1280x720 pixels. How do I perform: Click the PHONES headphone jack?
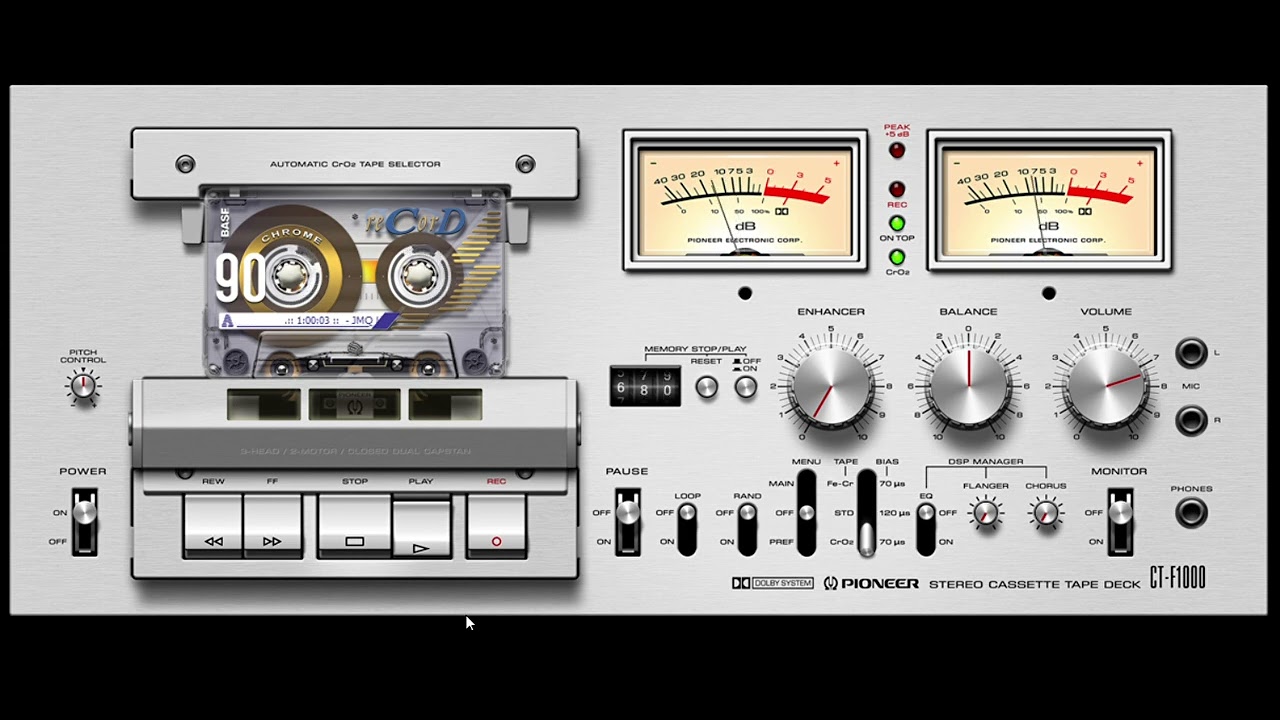click(x=1191, y=513)
